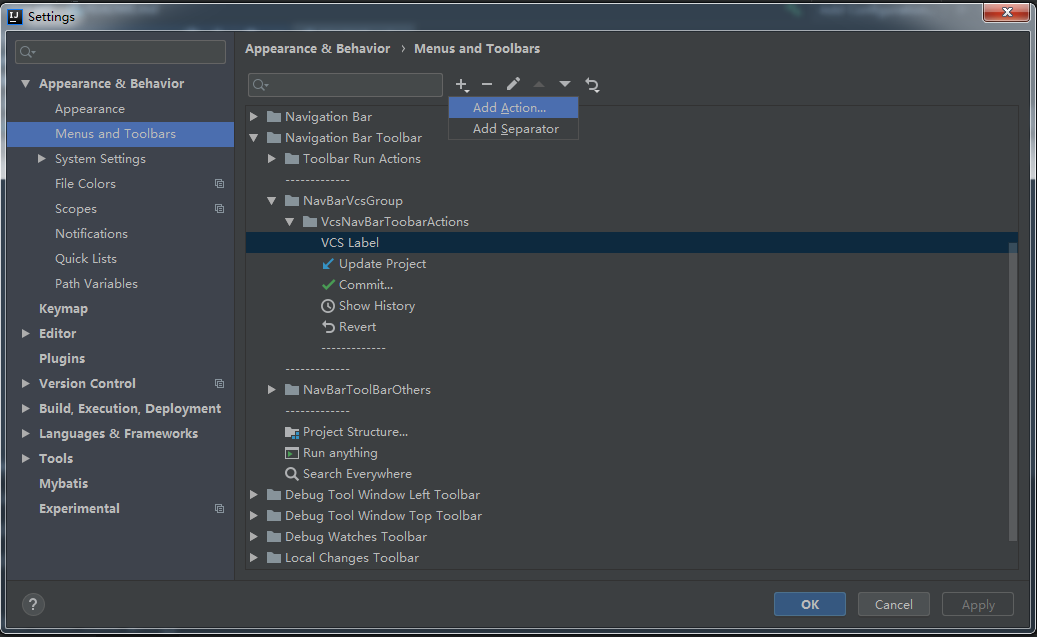Collapse the NavBarVcsGroup folder
The image size is (1037, 637).
point(272,201)
